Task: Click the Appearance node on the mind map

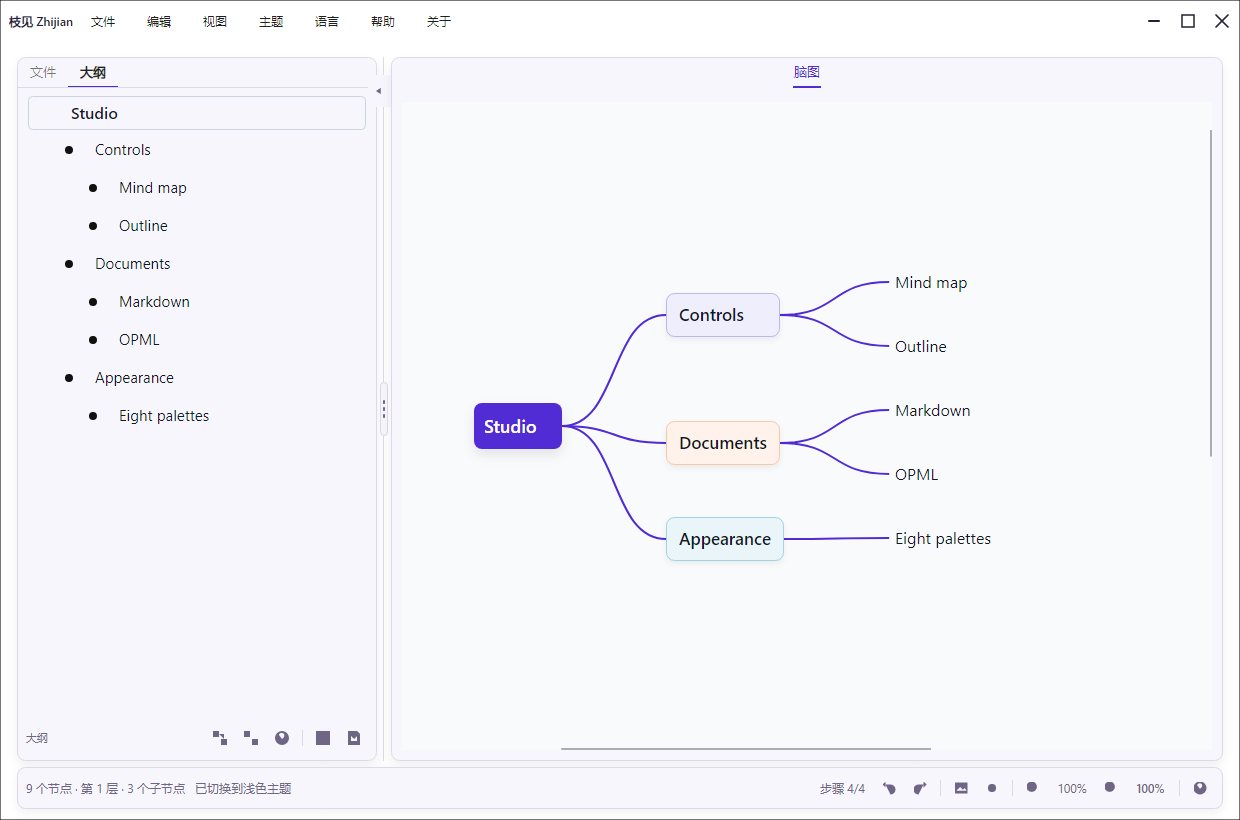Action: 725,539
